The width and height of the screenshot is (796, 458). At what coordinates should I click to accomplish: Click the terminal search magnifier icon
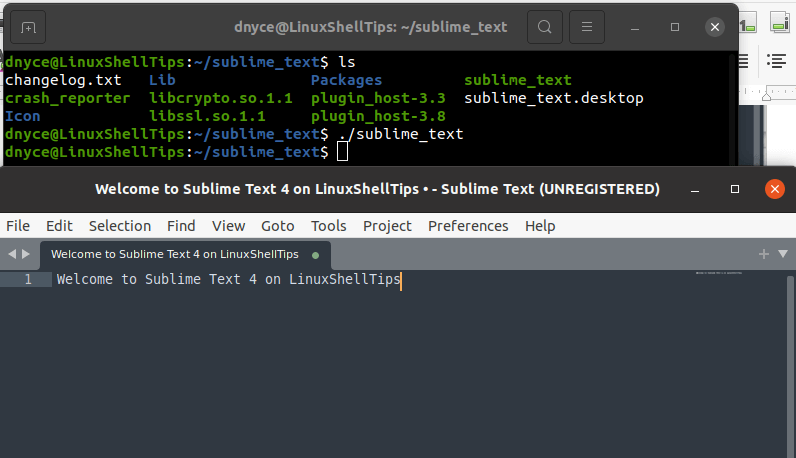tap(545, 27)
